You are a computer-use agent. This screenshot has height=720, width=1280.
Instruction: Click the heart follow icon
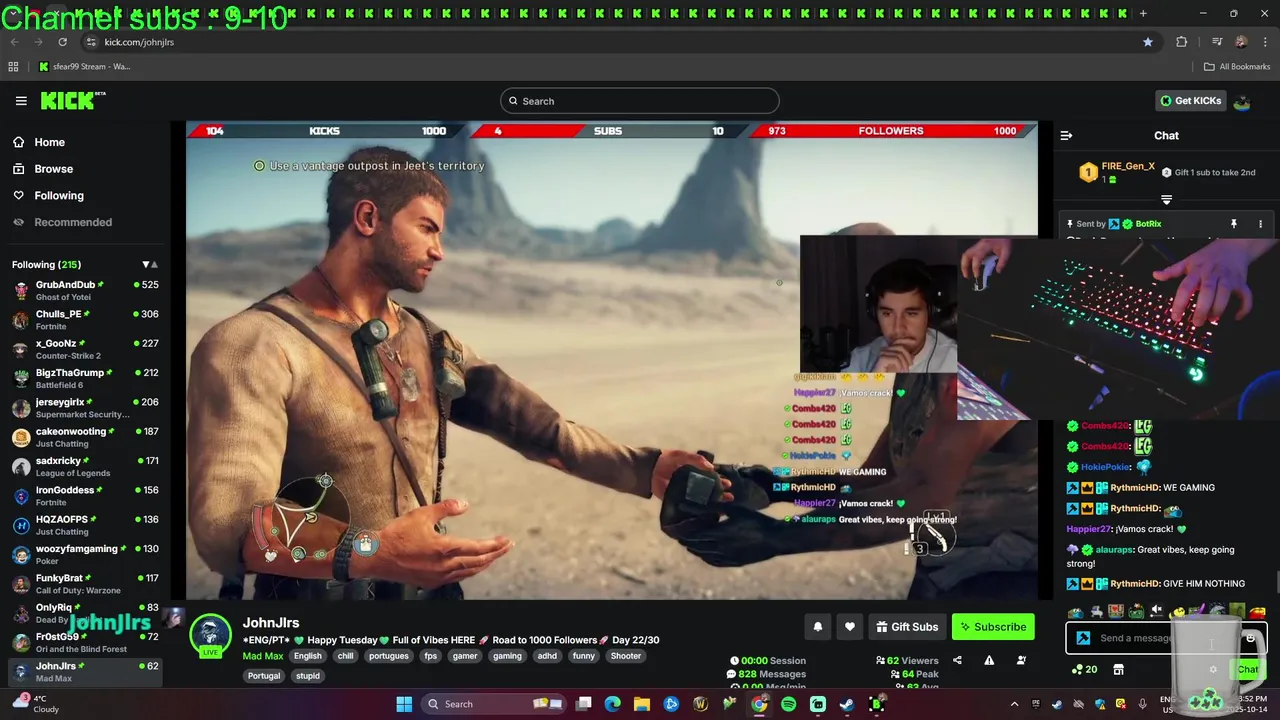tap(849, 627)
